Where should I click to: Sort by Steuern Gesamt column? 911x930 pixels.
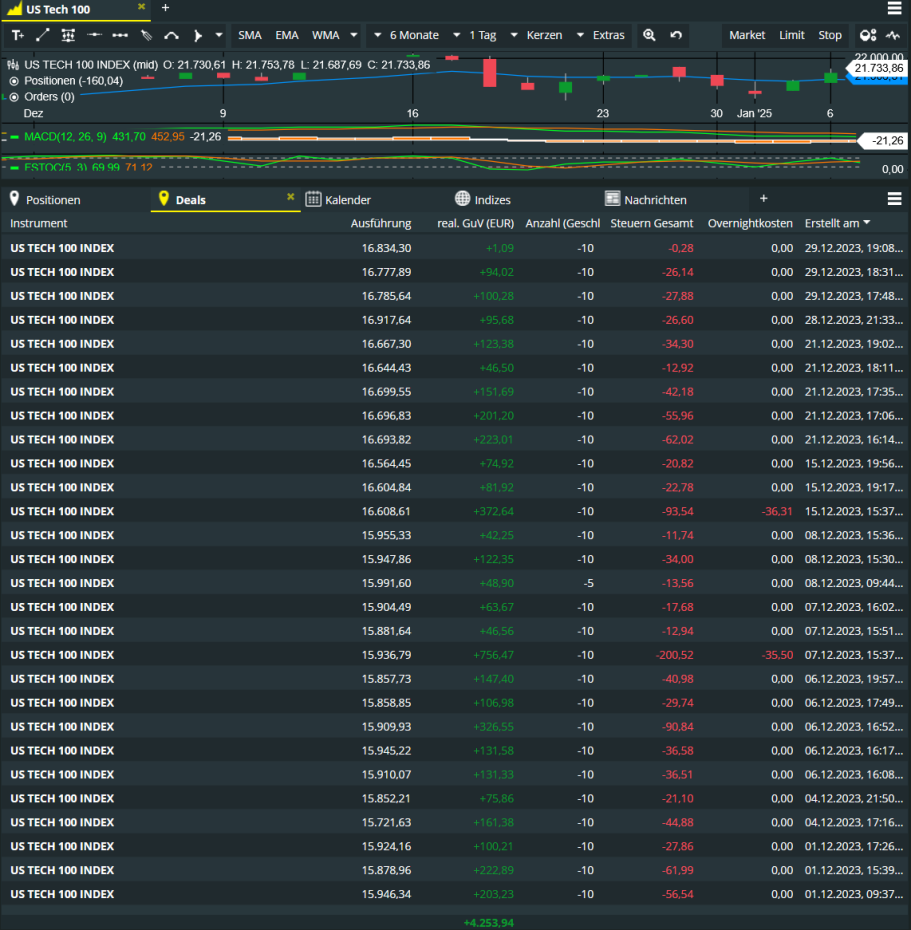point(652,224)
